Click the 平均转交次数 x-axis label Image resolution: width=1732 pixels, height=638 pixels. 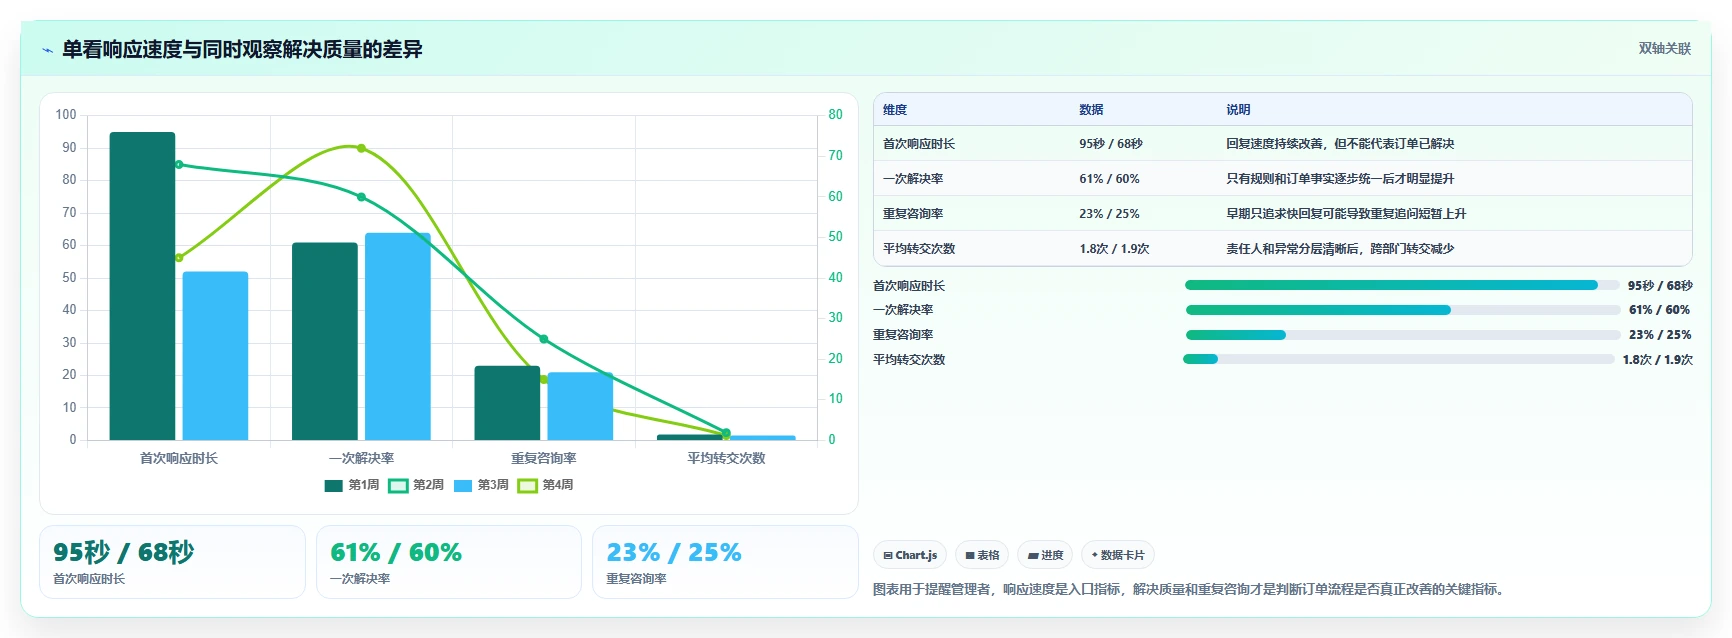[726, 458]
